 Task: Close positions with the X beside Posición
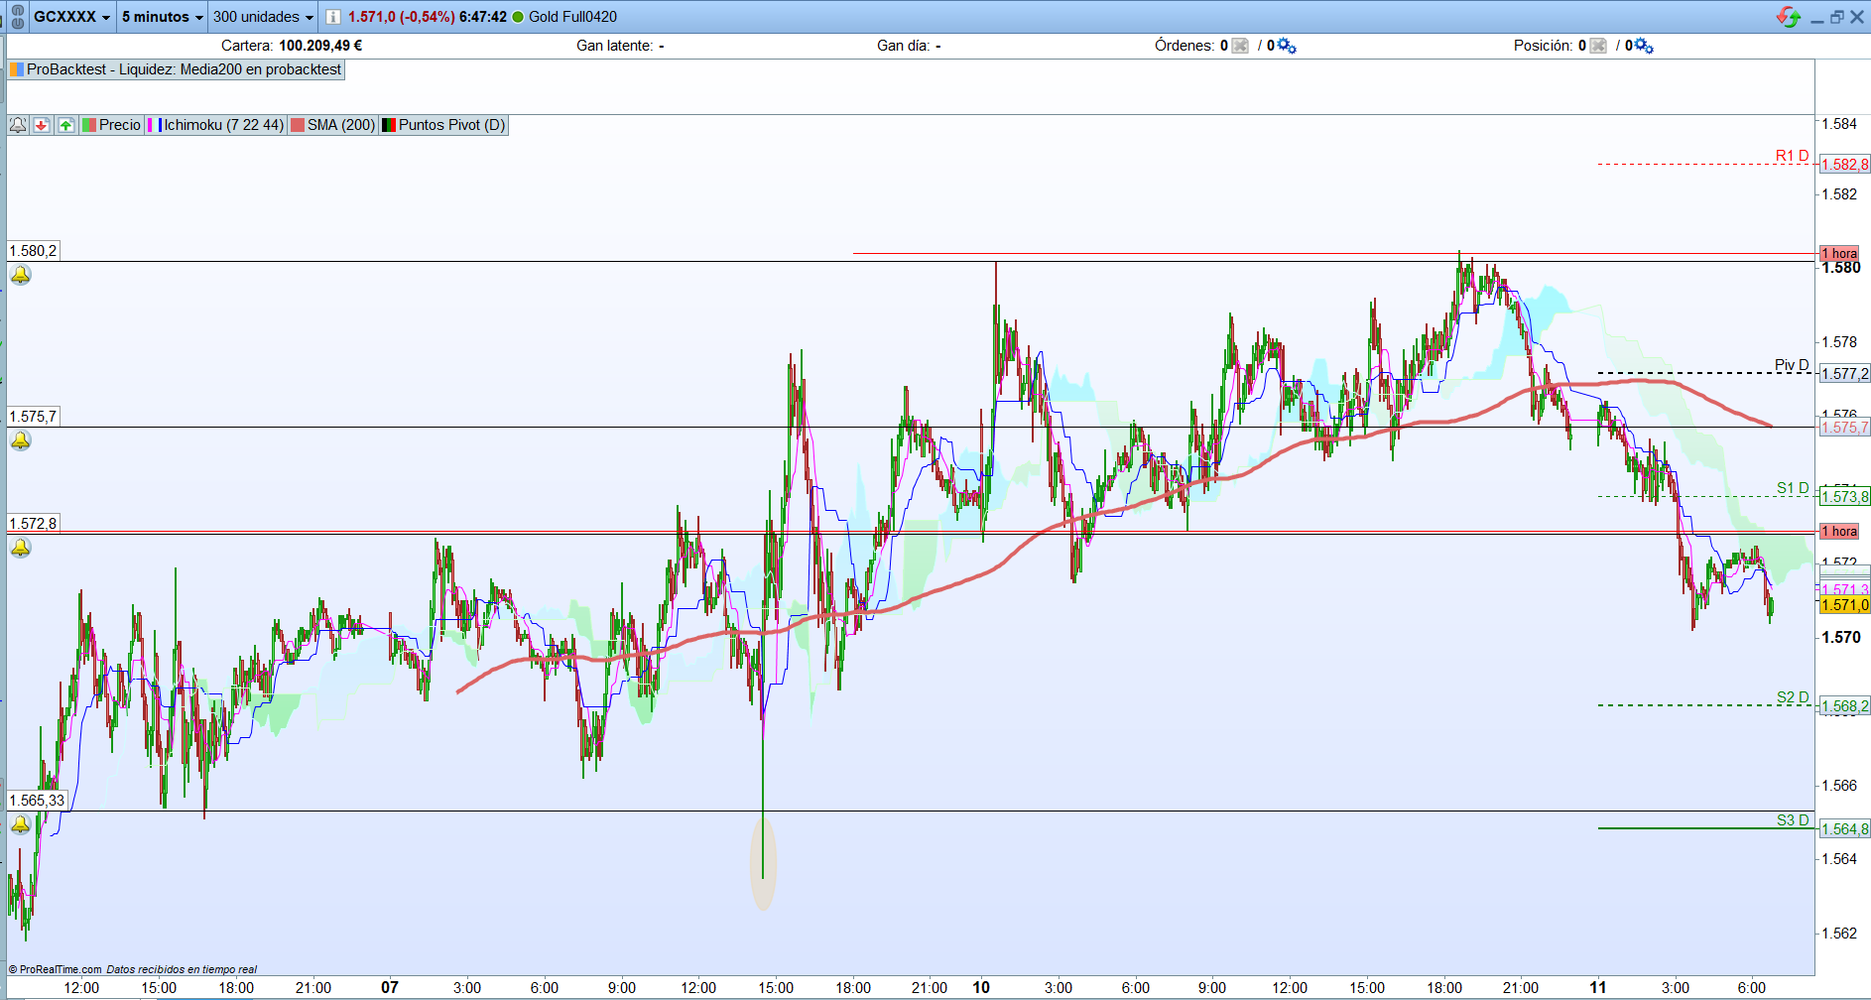(1598, 46)
